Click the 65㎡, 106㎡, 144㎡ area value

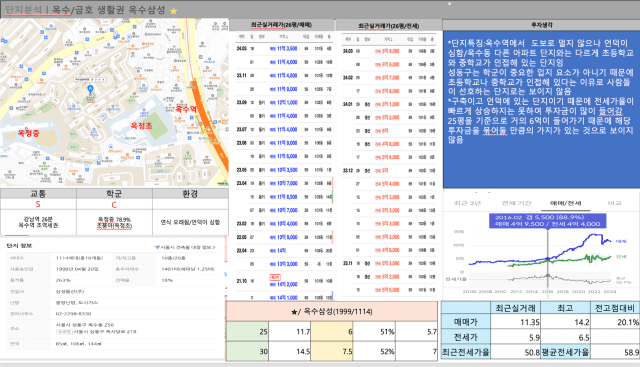[x=78, y=344]
